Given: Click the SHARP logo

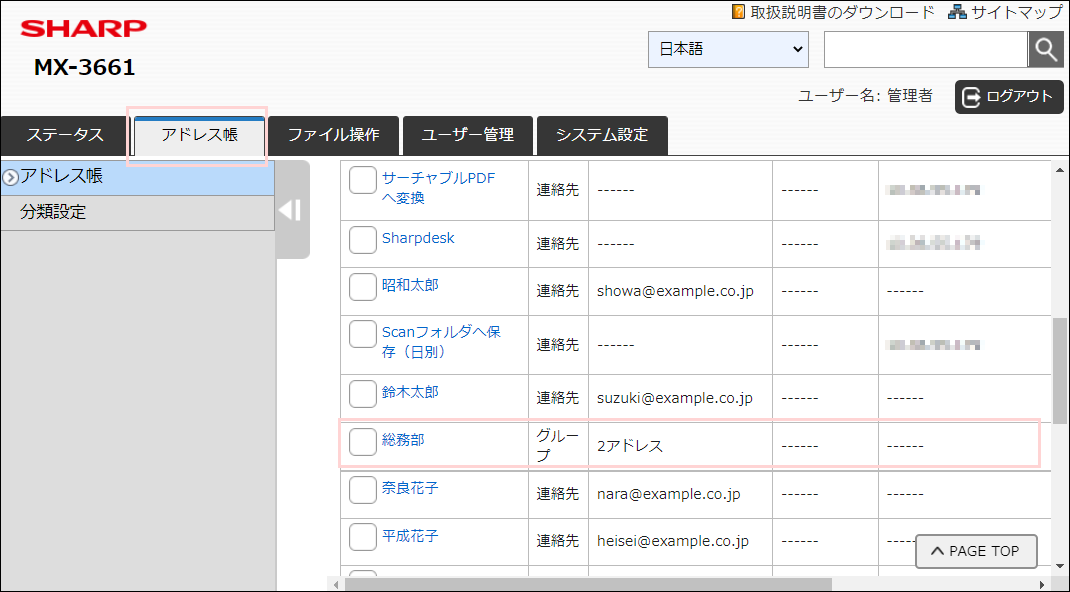Looking at the screenshot, I should pyautogui.click(x=84, y=28).
